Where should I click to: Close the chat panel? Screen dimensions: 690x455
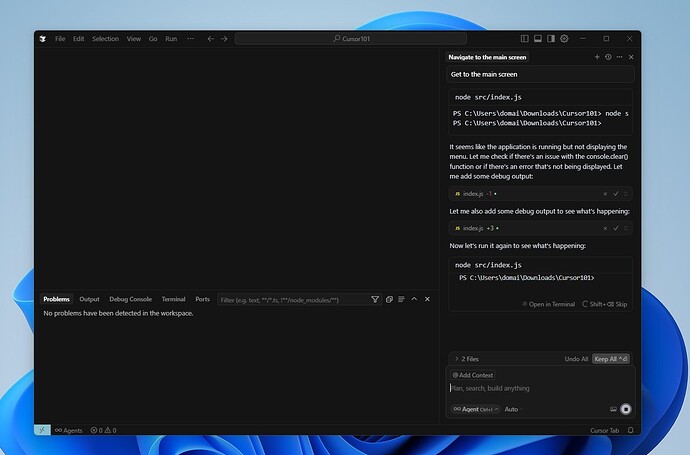631,57
